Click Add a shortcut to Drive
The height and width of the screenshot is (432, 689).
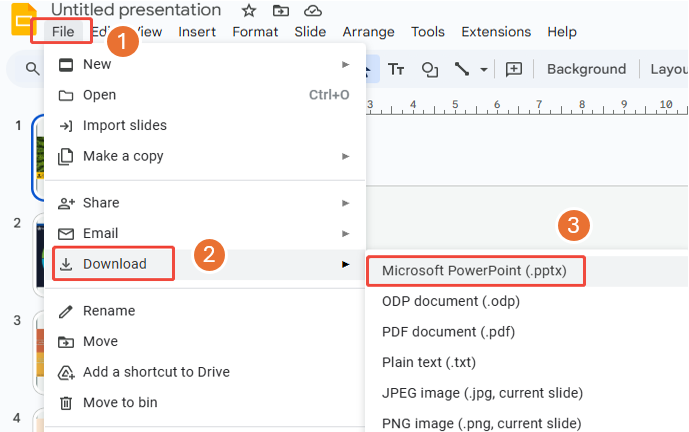pos(205,372)
